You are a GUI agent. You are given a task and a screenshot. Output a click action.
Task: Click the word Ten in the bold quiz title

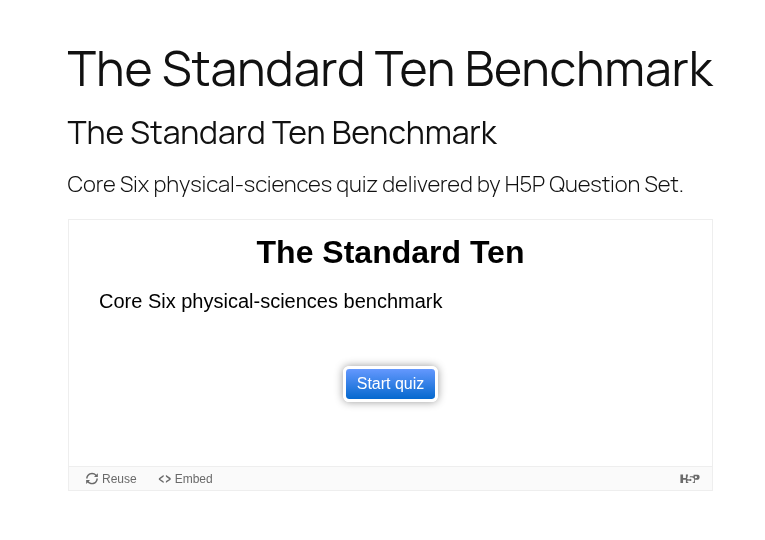496,252
